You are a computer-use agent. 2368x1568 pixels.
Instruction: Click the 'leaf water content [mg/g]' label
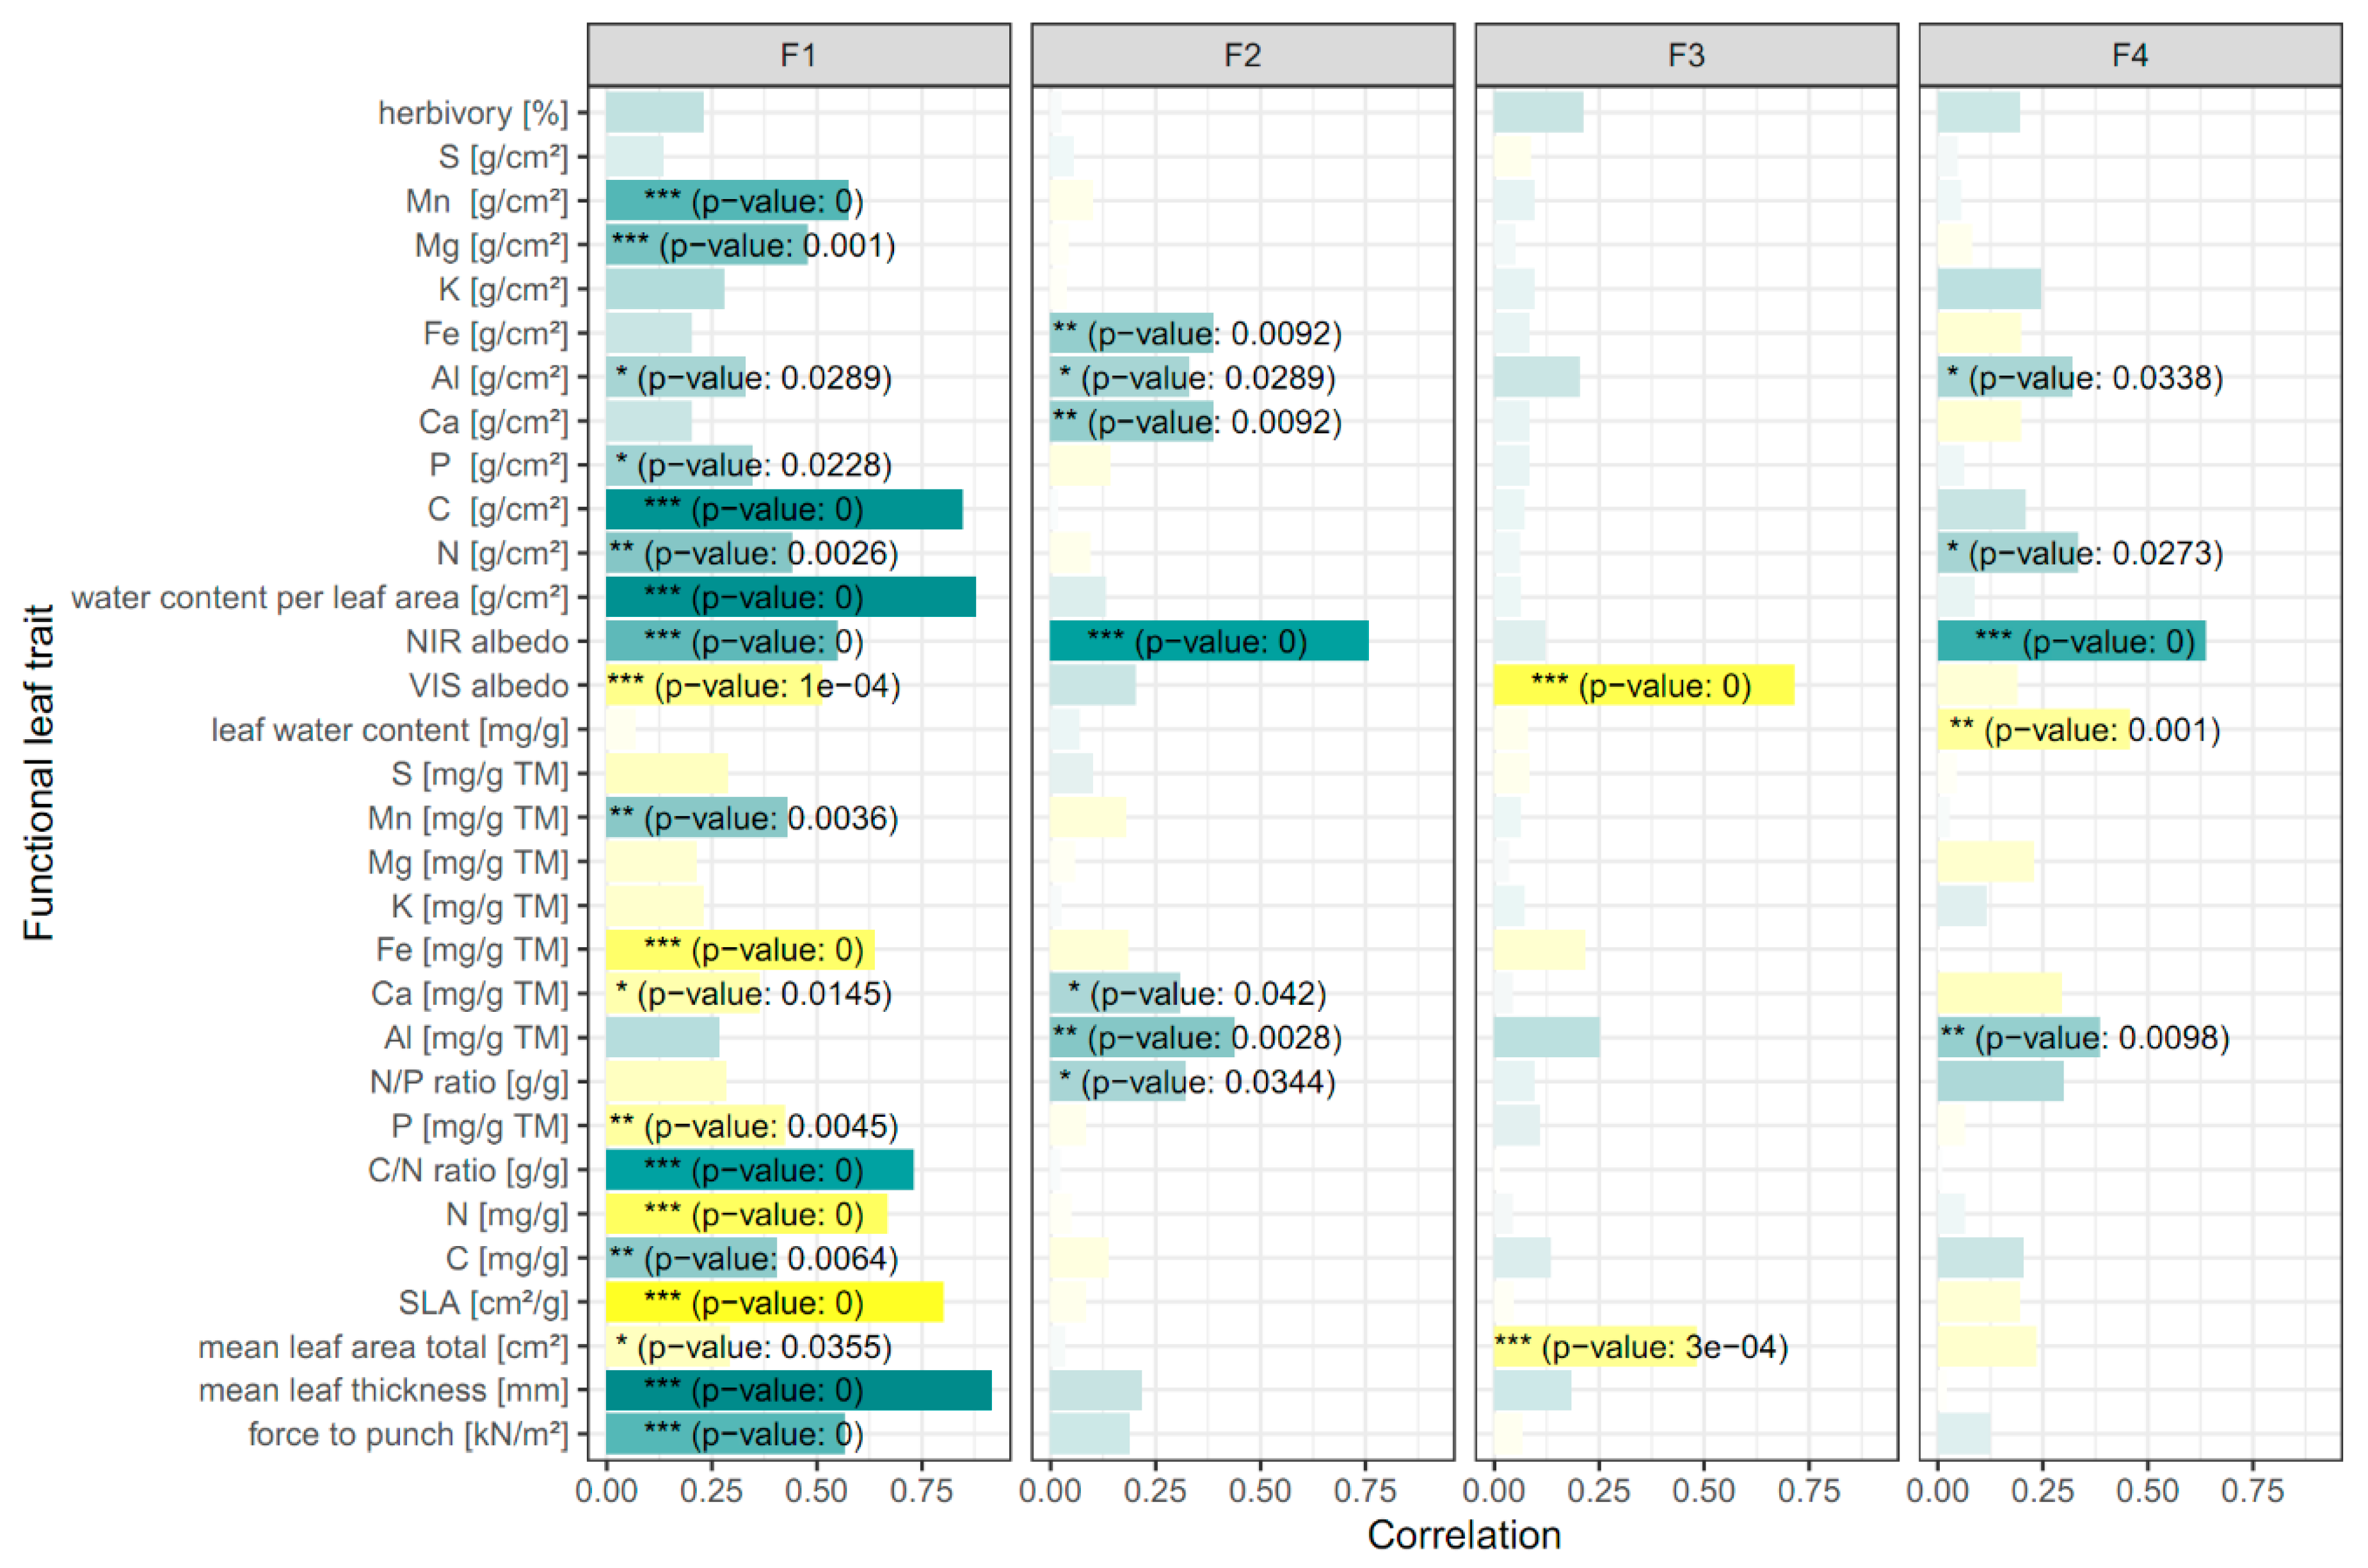coord(389,730)
